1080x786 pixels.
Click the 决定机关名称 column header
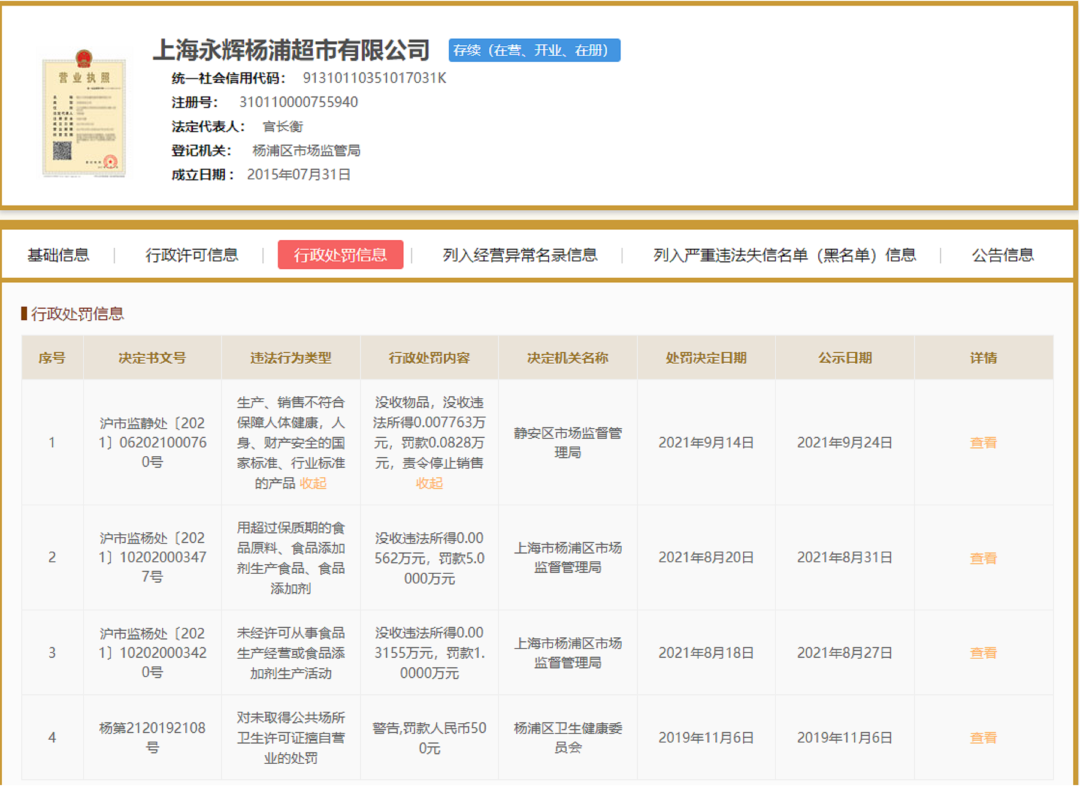pyautogui.click(x=568, y=358)
